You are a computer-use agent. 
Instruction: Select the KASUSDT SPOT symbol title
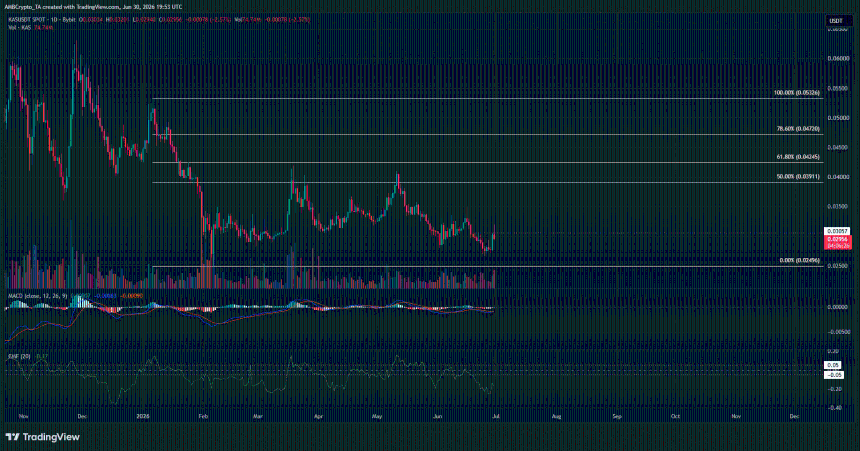point(28,20)
